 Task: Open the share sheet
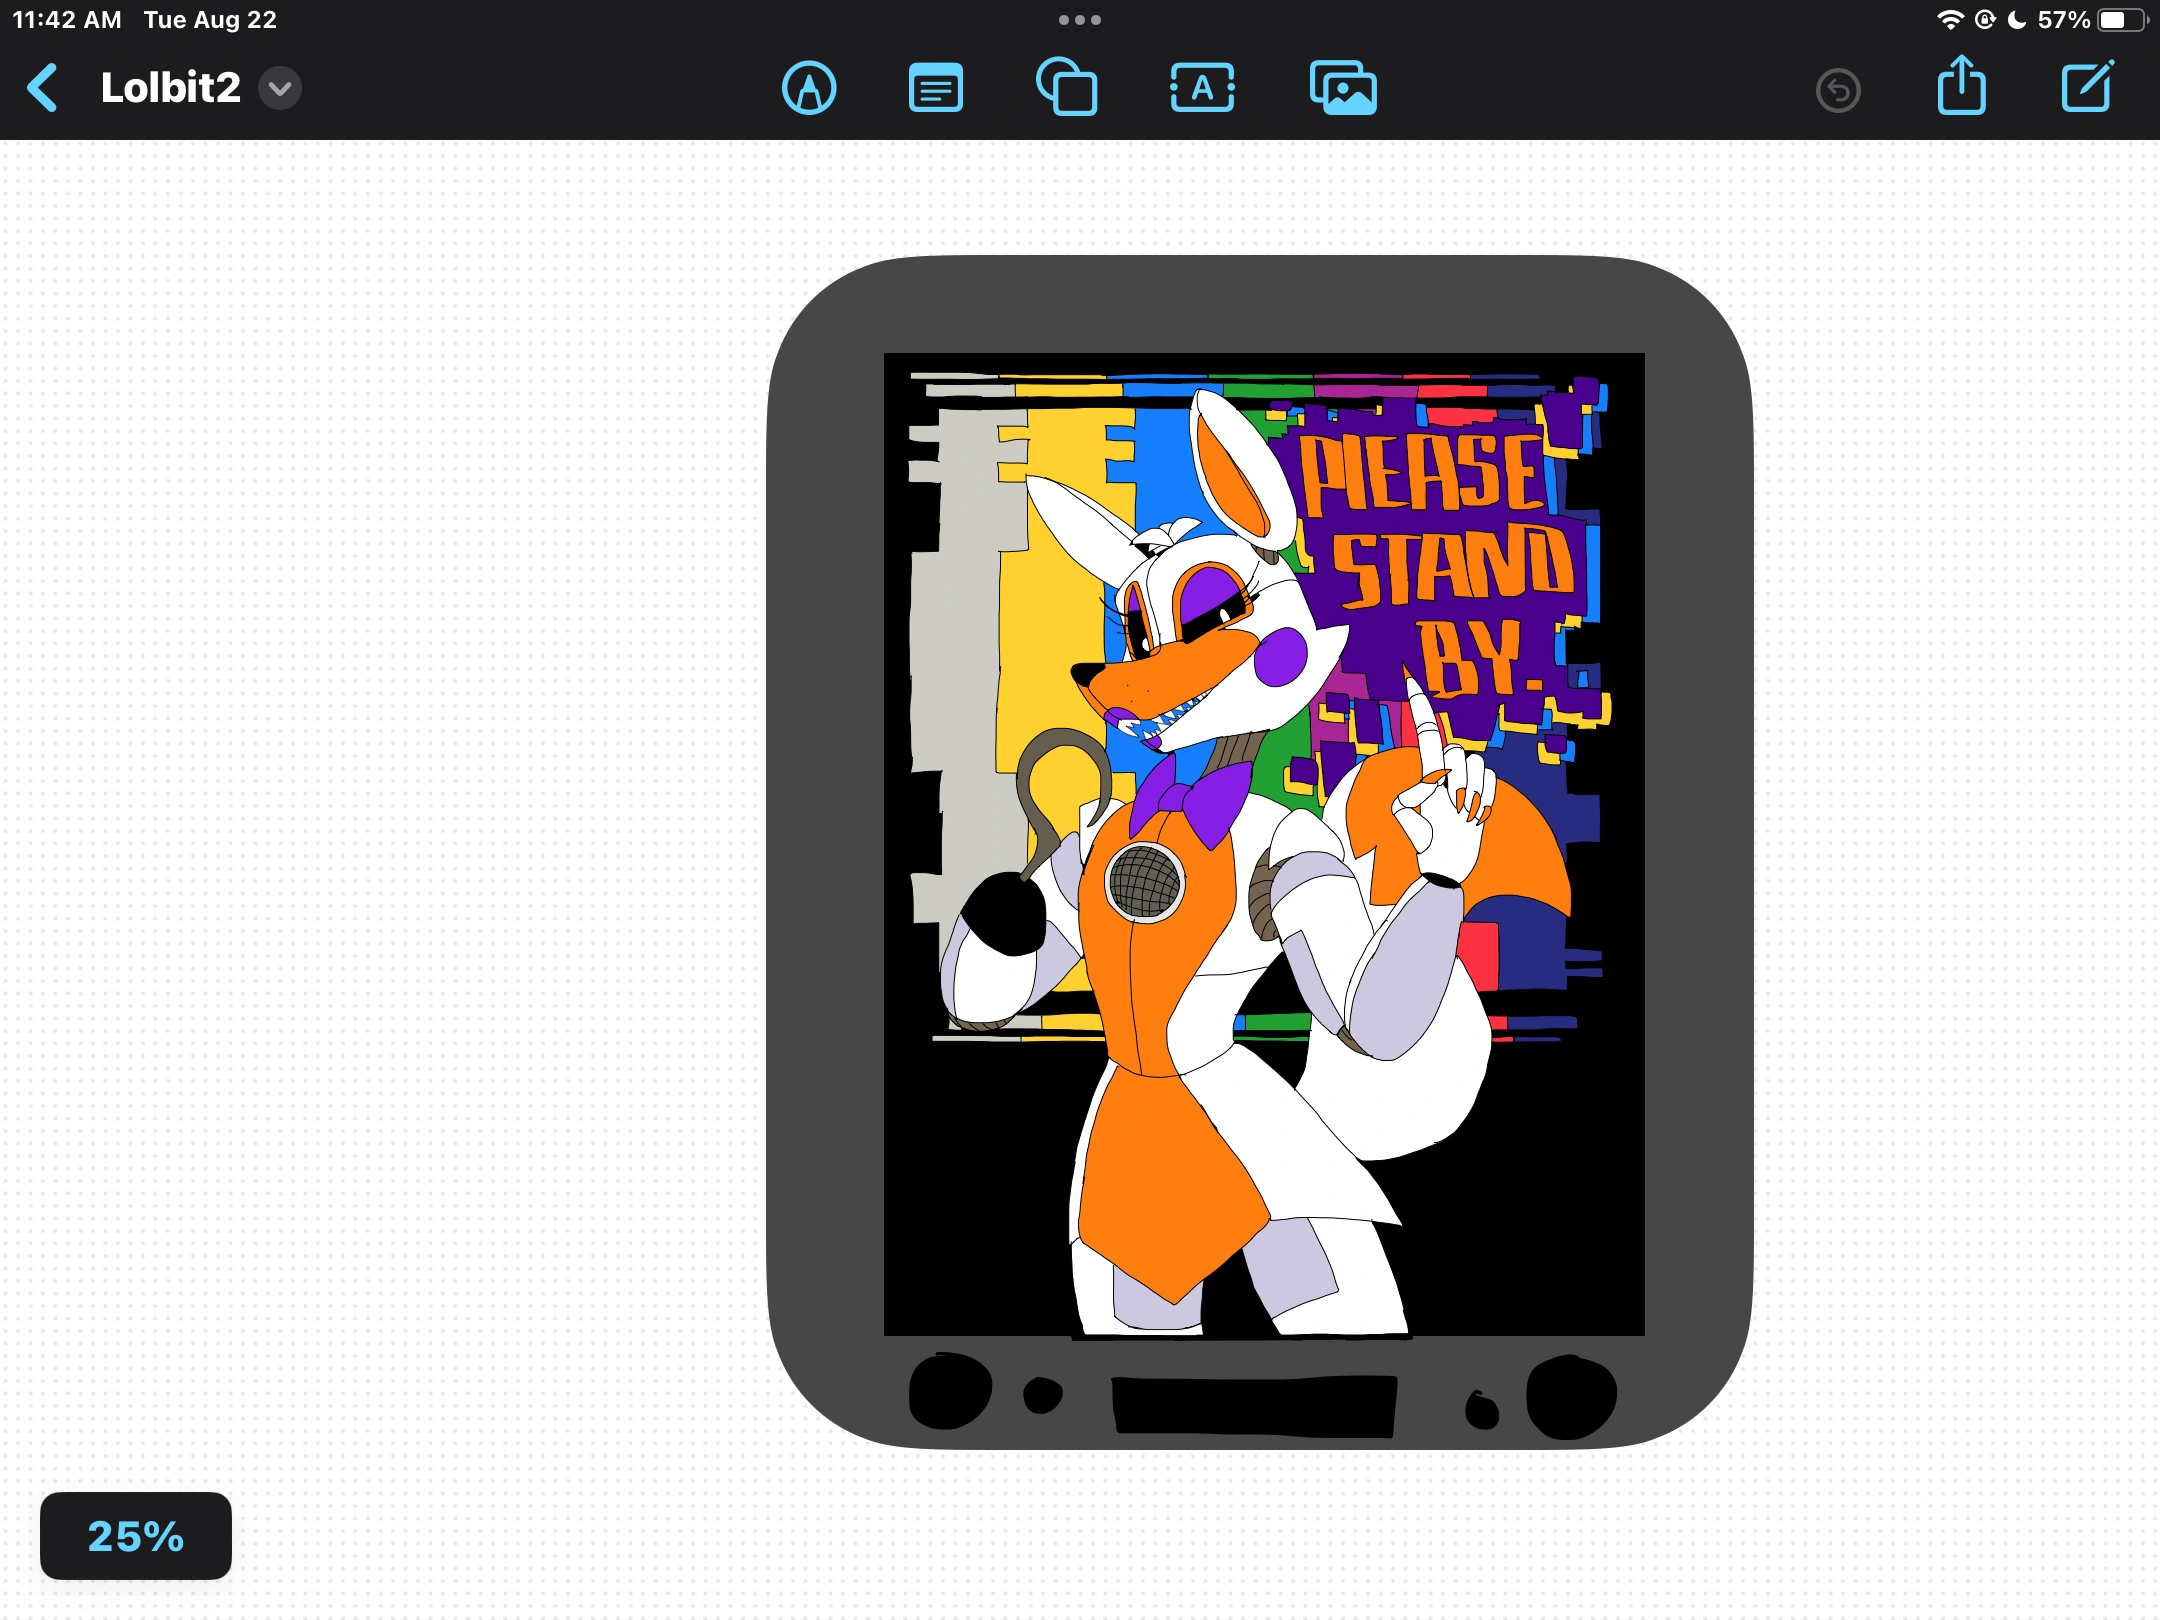[x=1961, y=86]
